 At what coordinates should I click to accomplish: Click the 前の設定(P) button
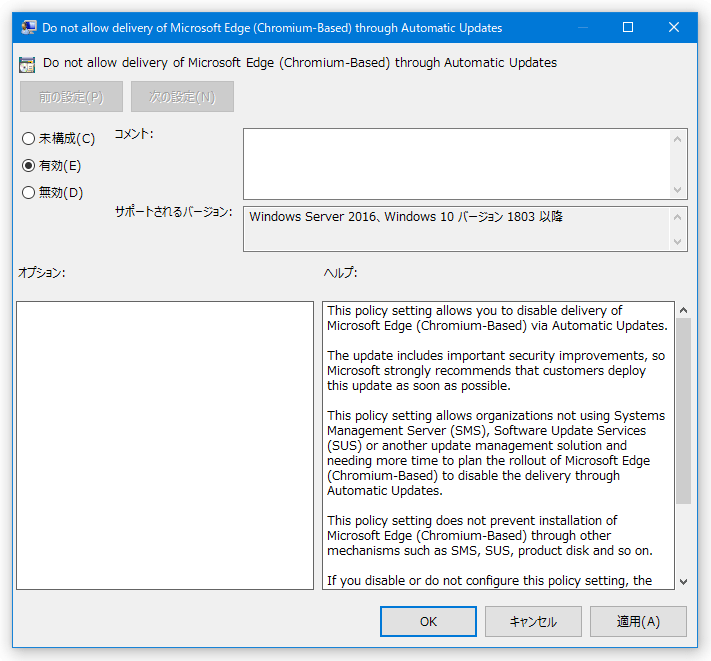point(71,97)
